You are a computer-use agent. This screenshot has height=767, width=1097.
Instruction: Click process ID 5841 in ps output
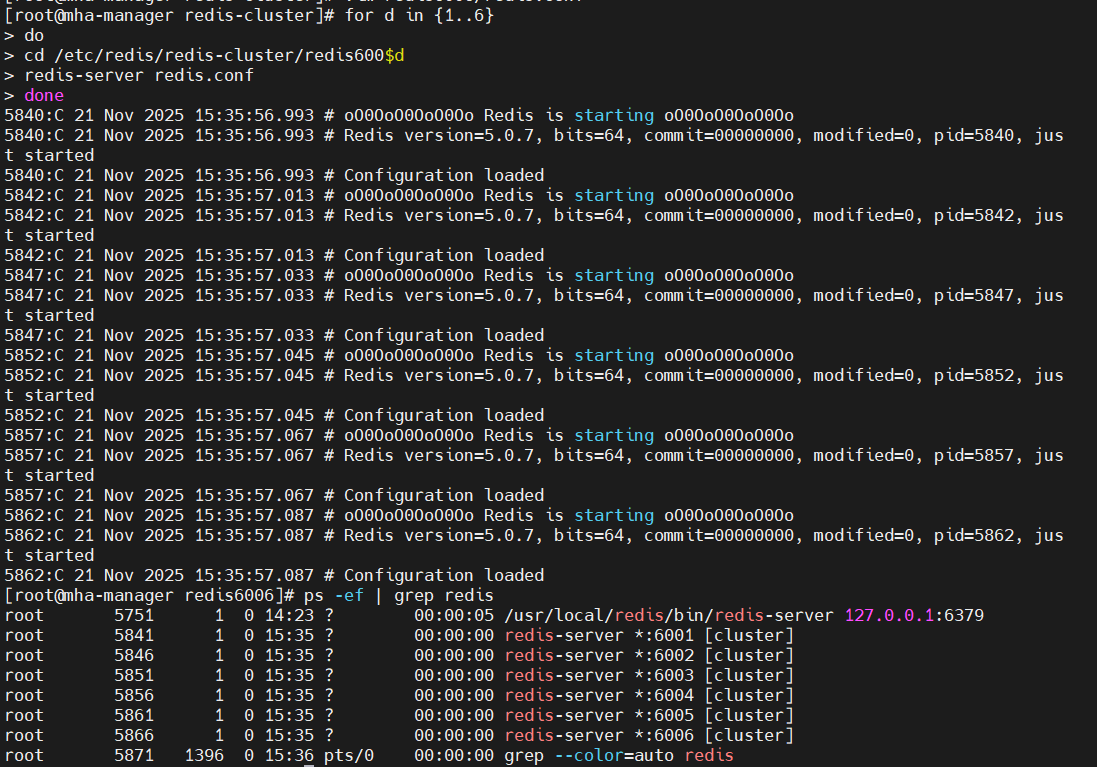point(134,635)
